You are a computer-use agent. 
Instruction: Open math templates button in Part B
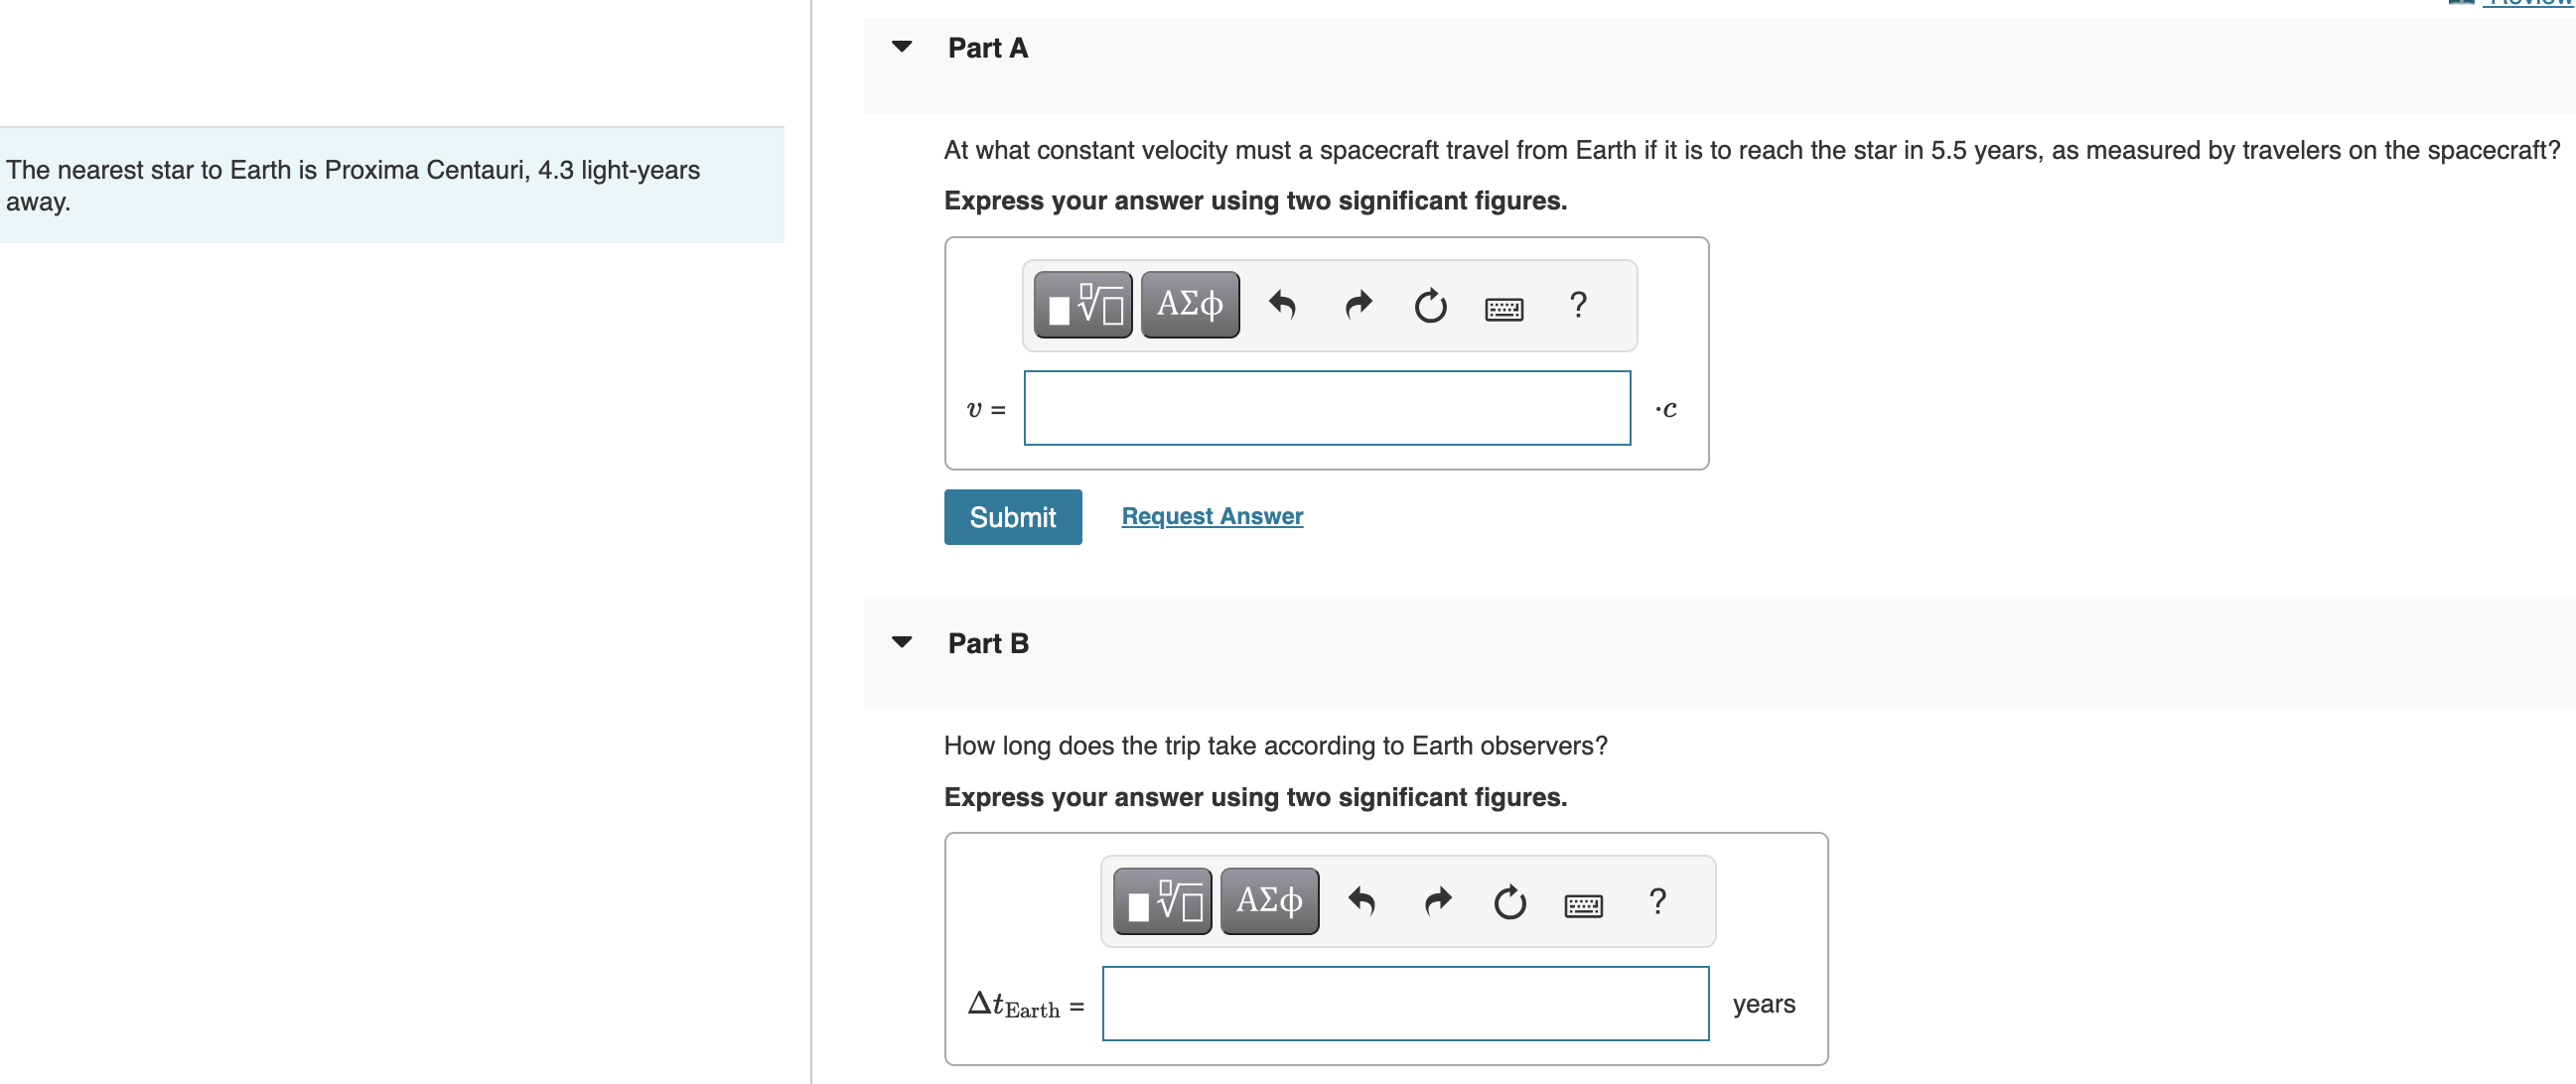point(1162,901)
